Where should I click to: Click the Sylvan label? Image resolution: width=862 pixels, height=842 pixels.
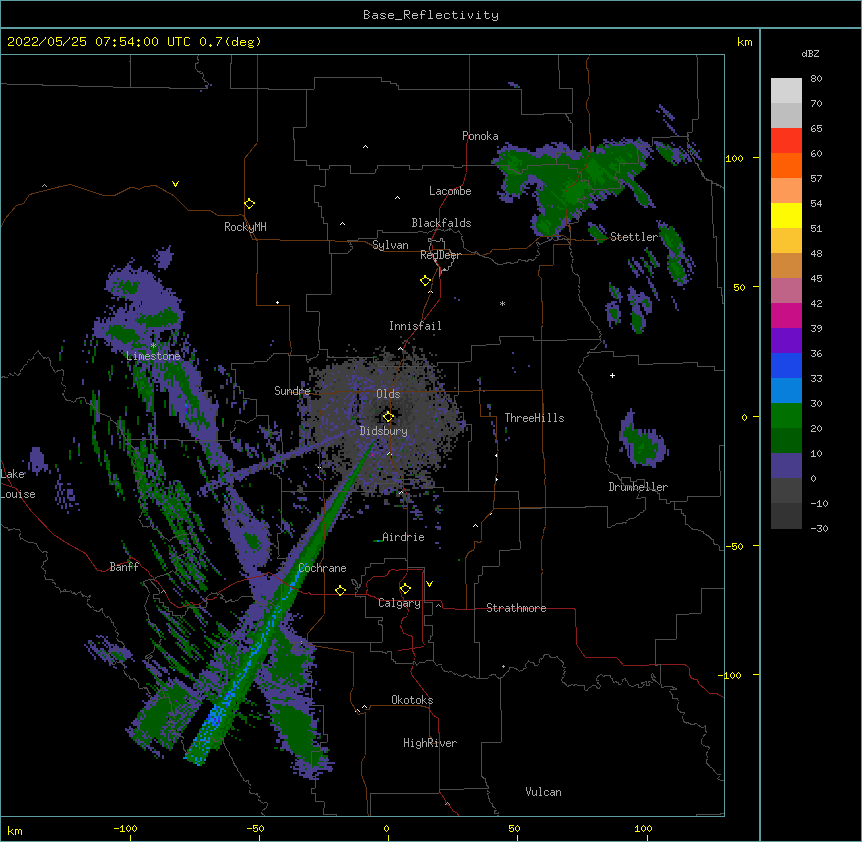[x=390, y=245]
